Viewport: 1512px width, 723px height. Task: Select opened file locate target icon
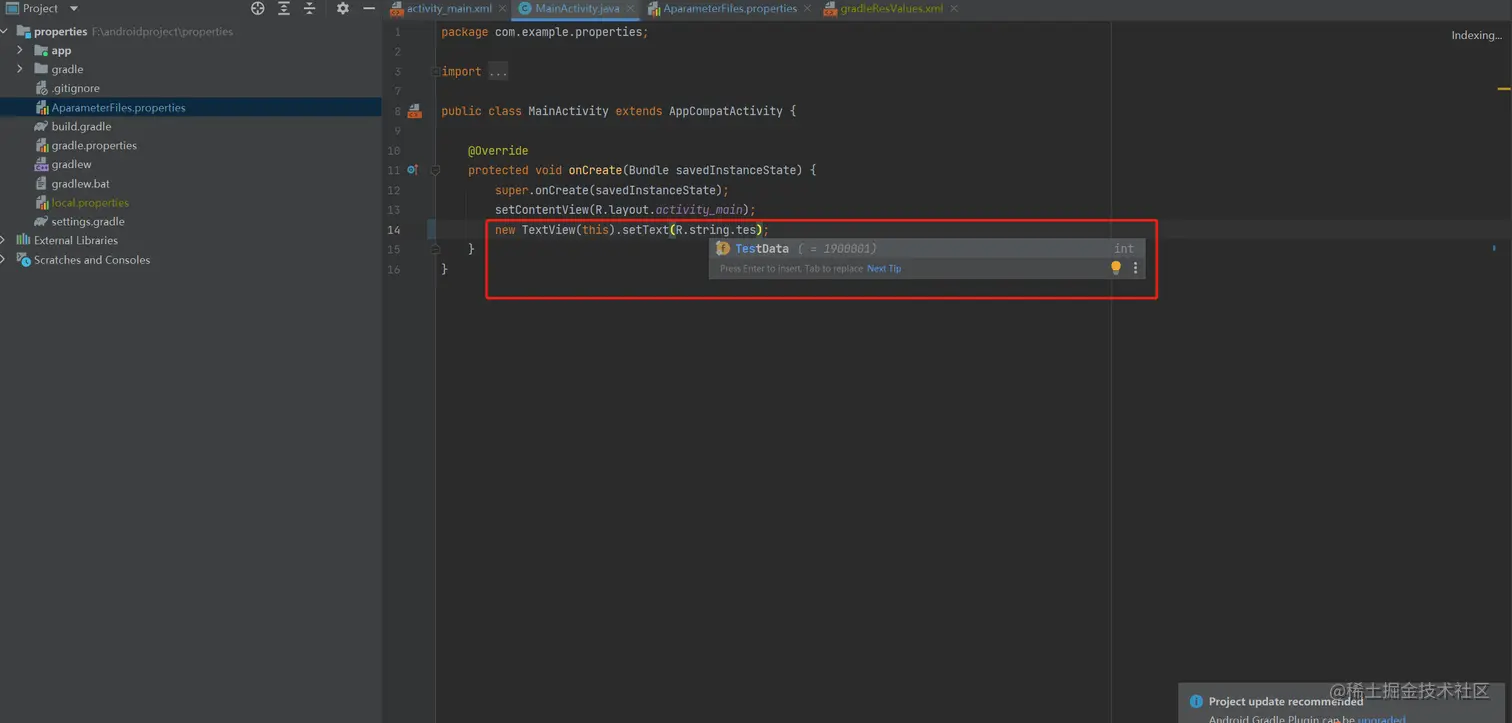[258, 8]
